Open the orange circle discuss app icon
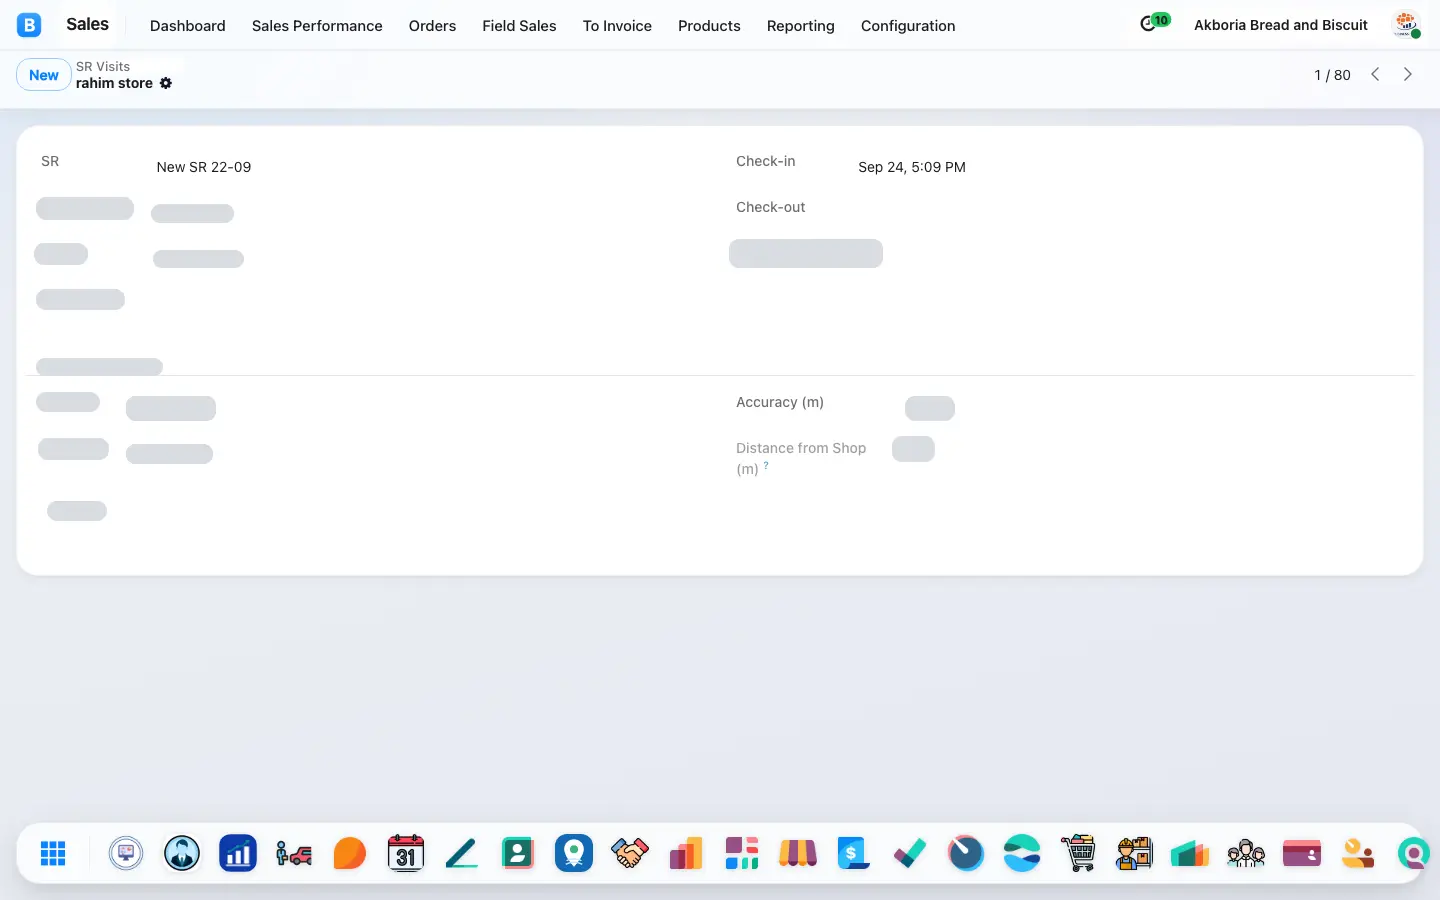Image resolution: width=1440 pixels, height=900 pixels. pyautogui.click(x=350, y=853)
